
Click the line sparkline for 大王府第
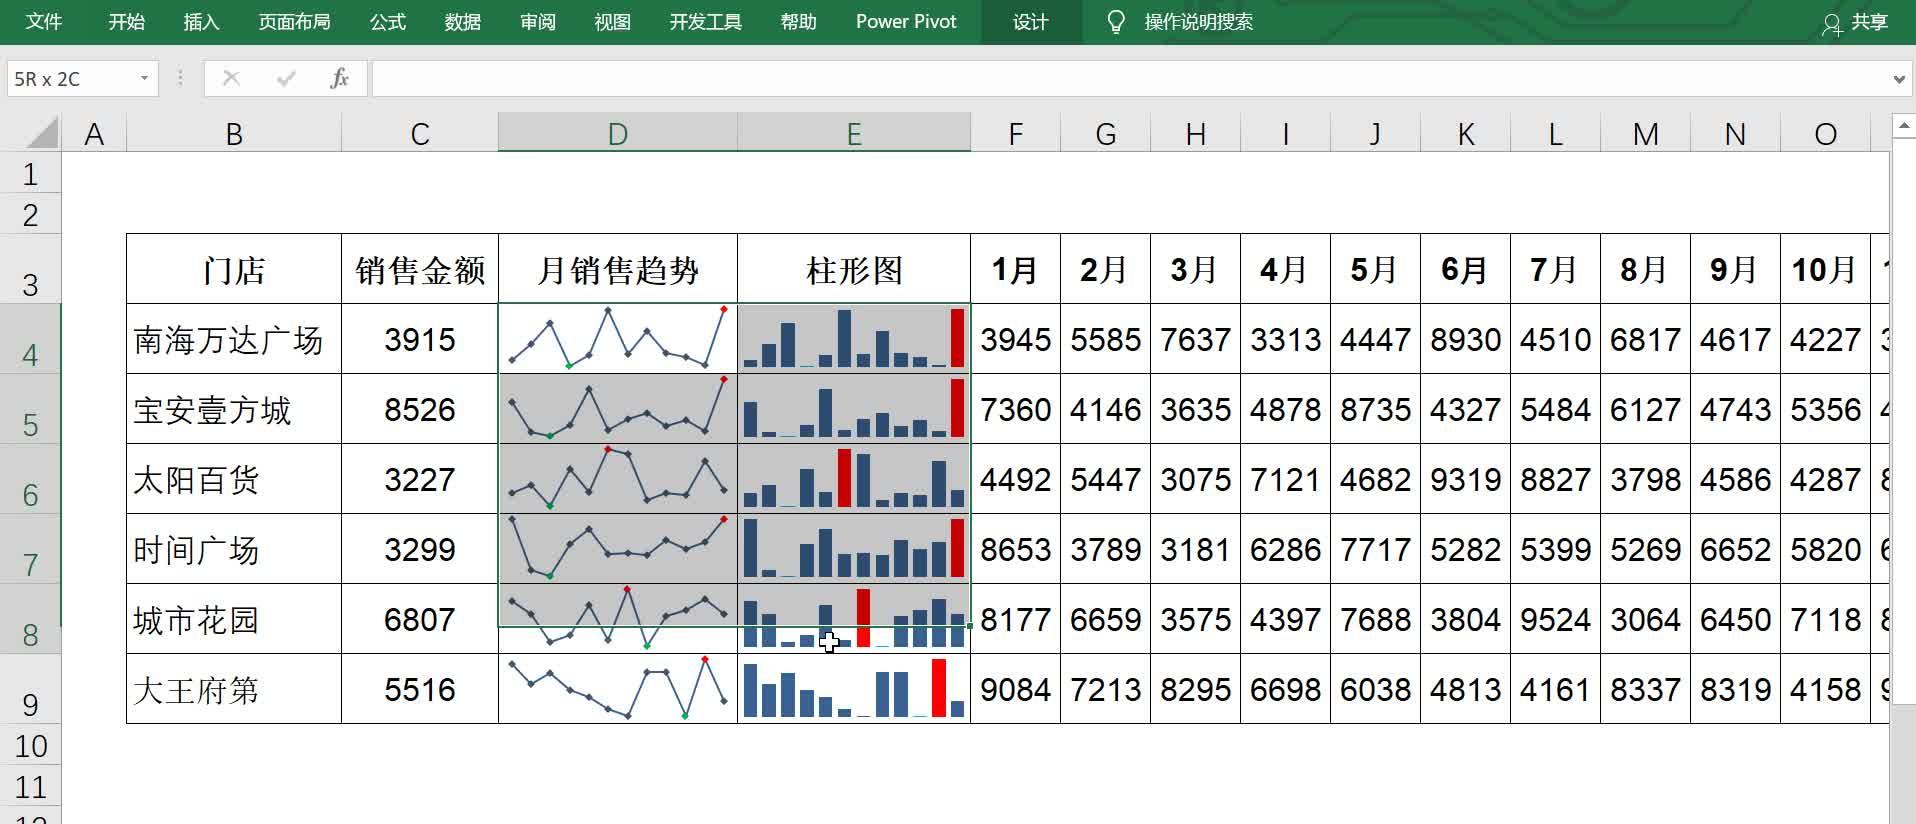pos(618,689)
